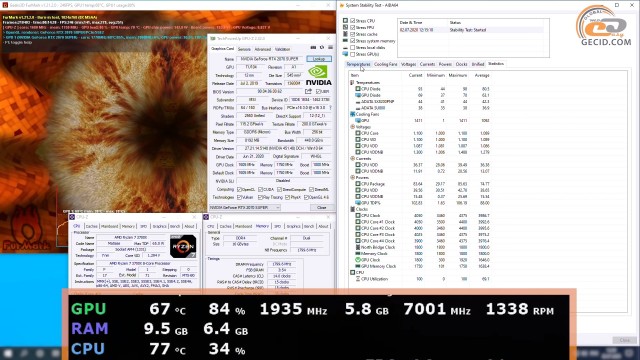Click the Bus Interface question mark icon

[330, 108]
